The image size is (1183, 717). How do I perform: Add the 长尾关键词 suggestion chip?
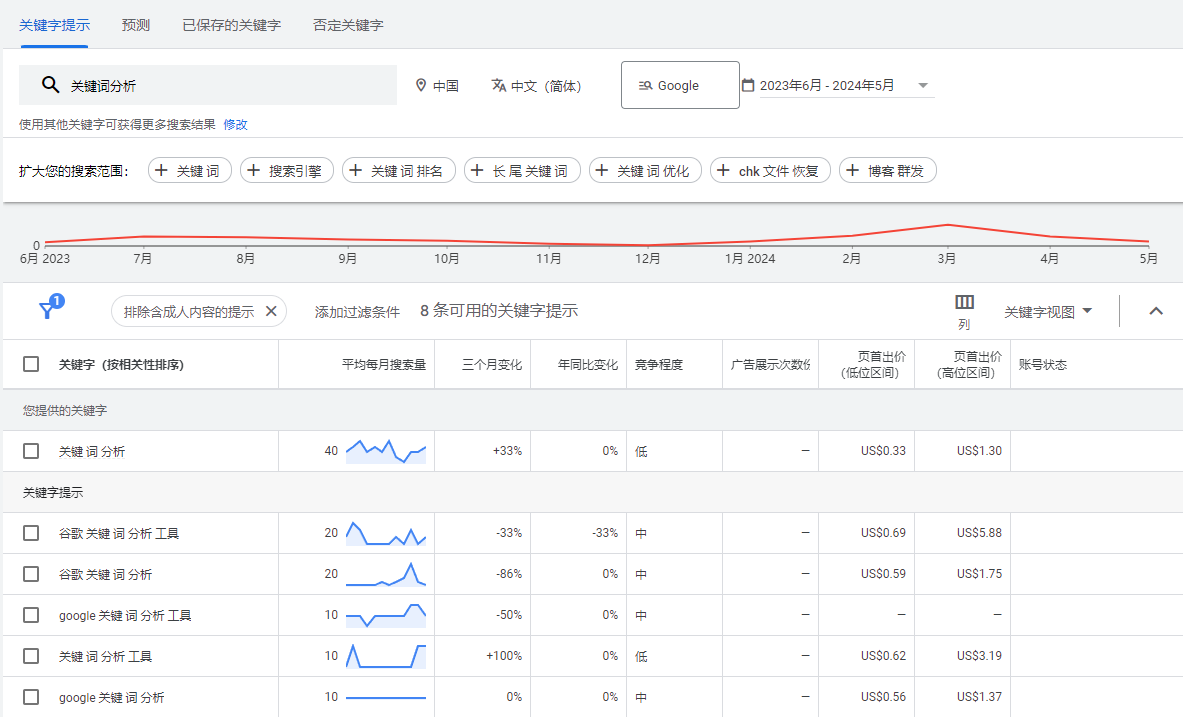pyautogui.click(x=522, y=171)
